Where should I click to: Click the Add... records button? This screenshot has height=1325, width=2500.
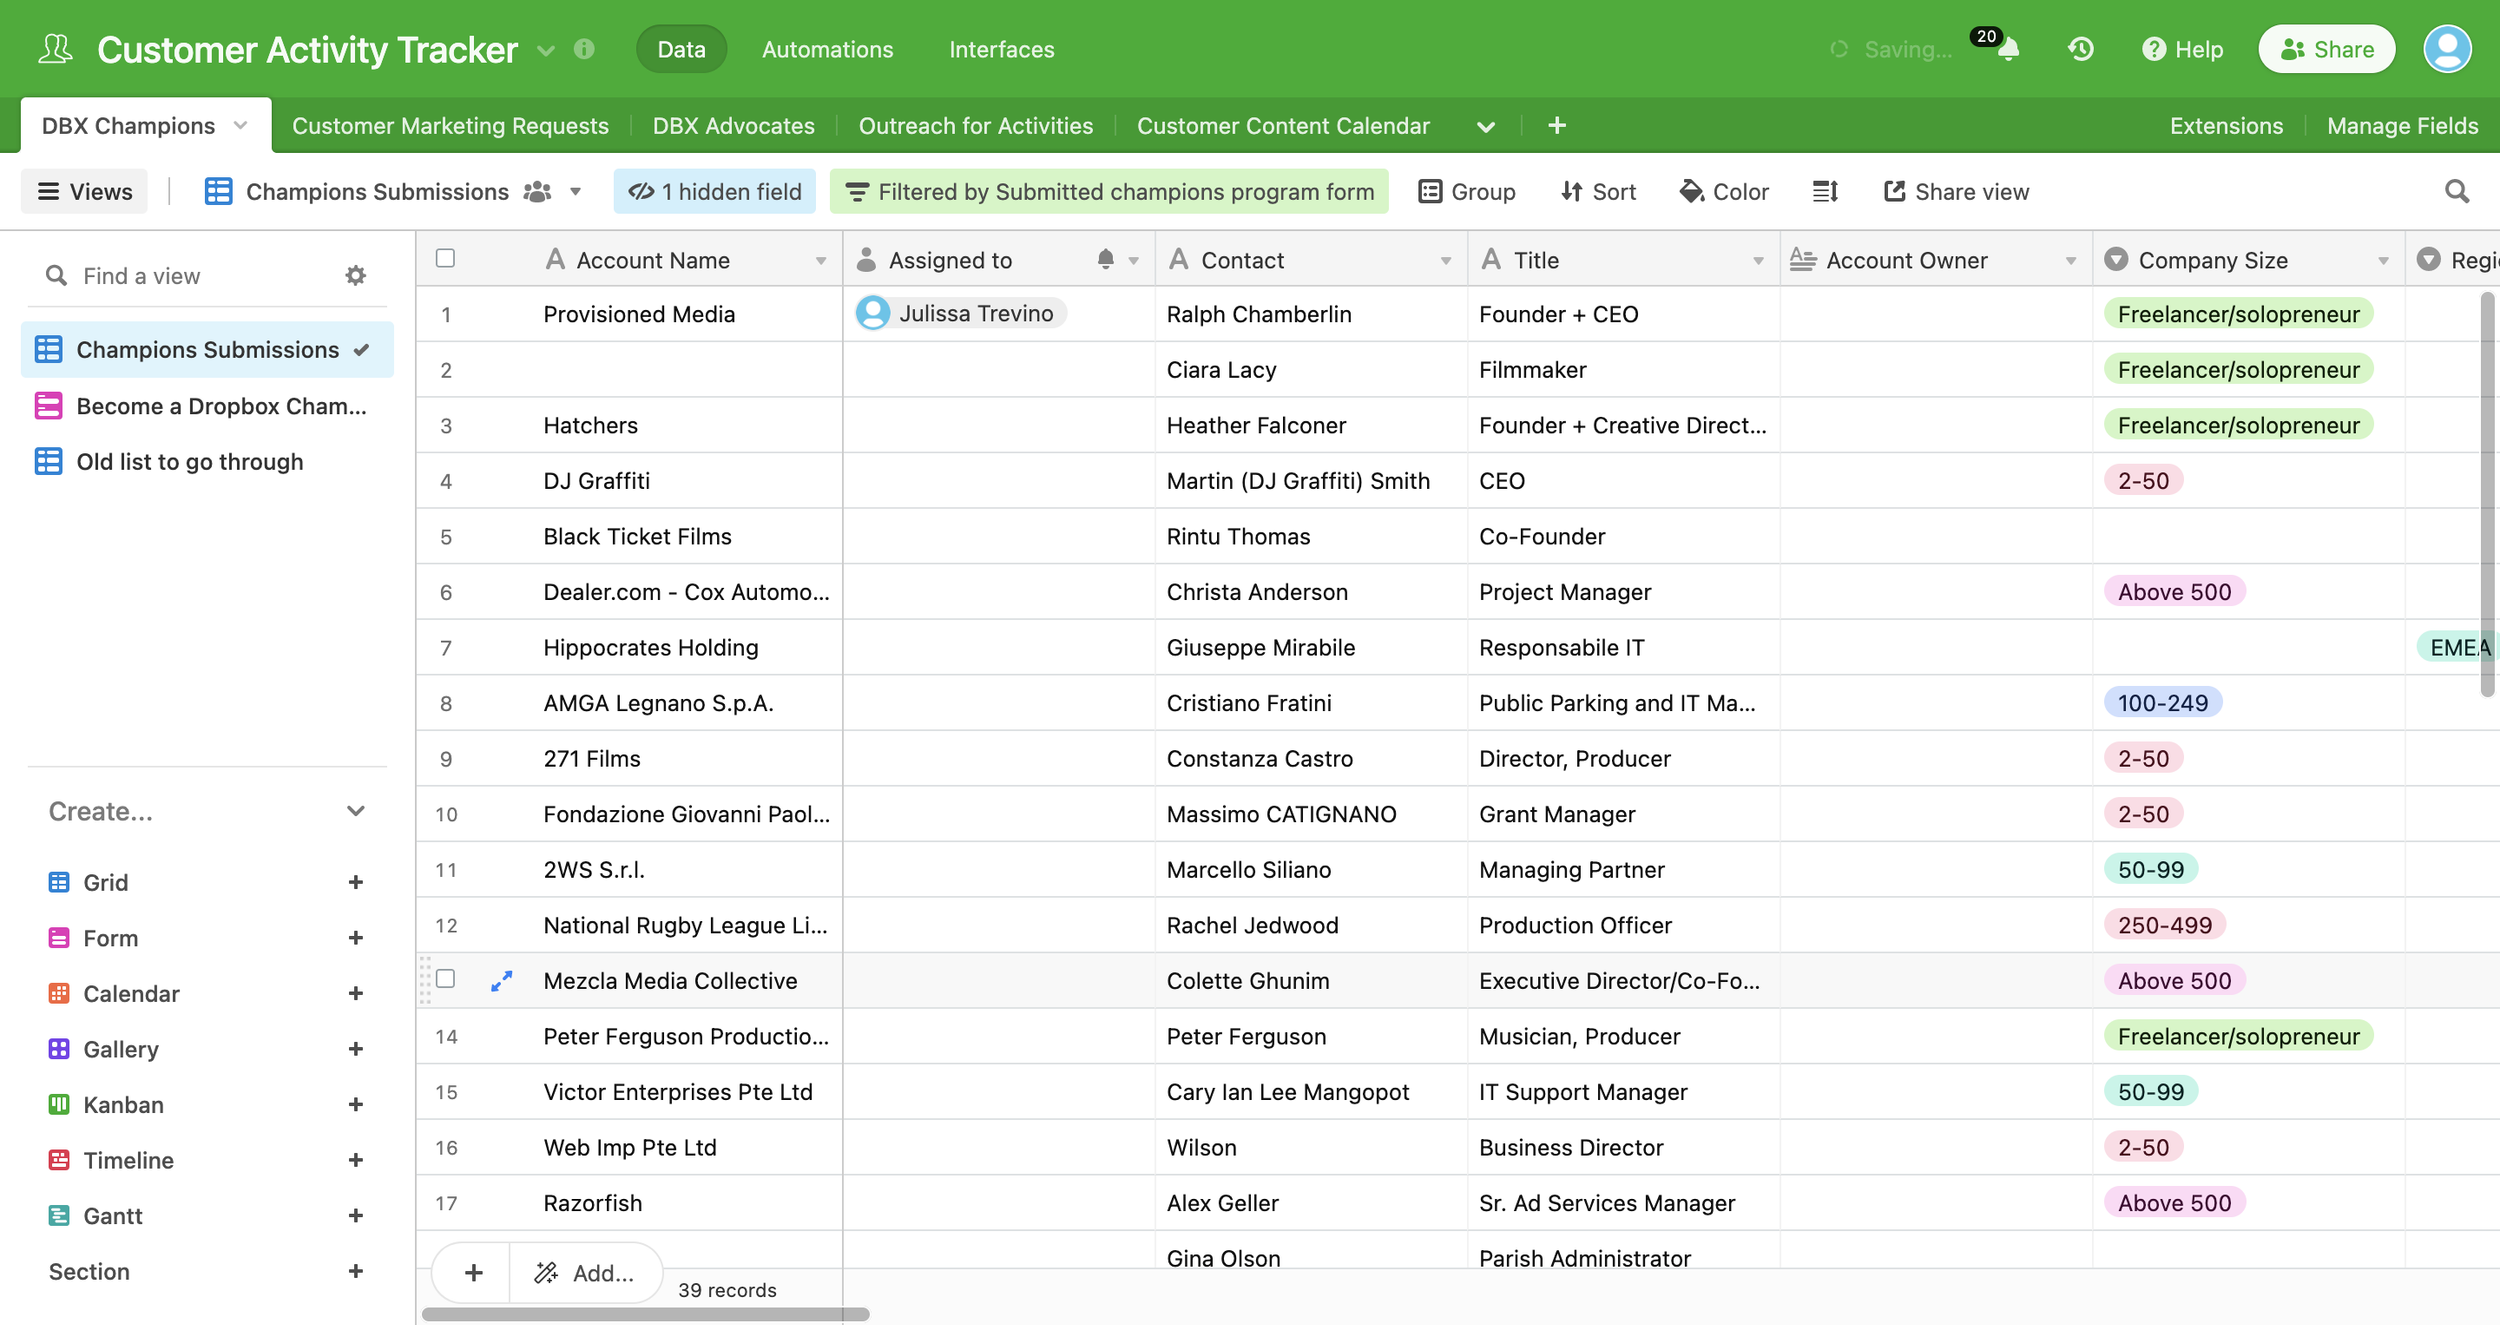point(586,1273)
